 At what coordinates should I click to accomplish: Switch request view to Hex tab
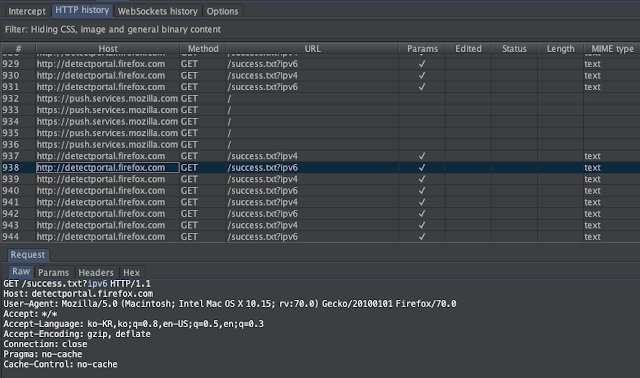coord(131,272)
